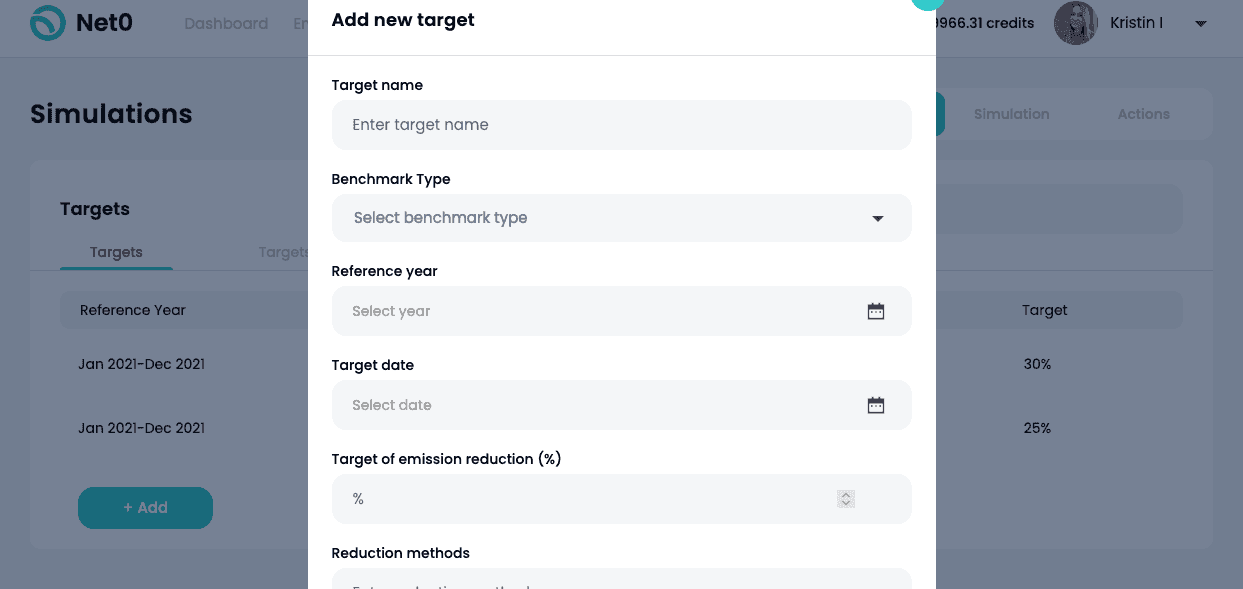This screenshot has height=589, width=1243.
Task: Open Dashboard from the top navigation
Action: (x=226, y=23)
